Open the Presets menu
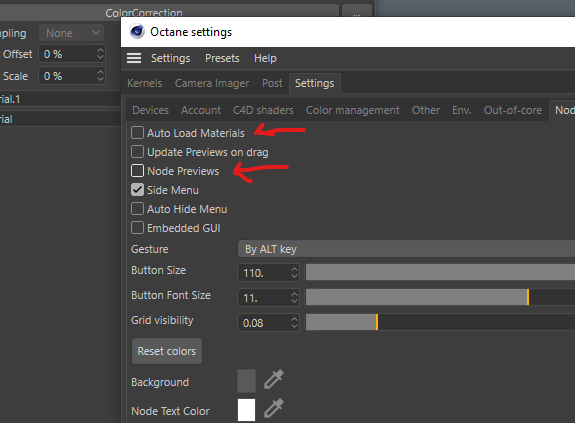 tap(222, 58)
